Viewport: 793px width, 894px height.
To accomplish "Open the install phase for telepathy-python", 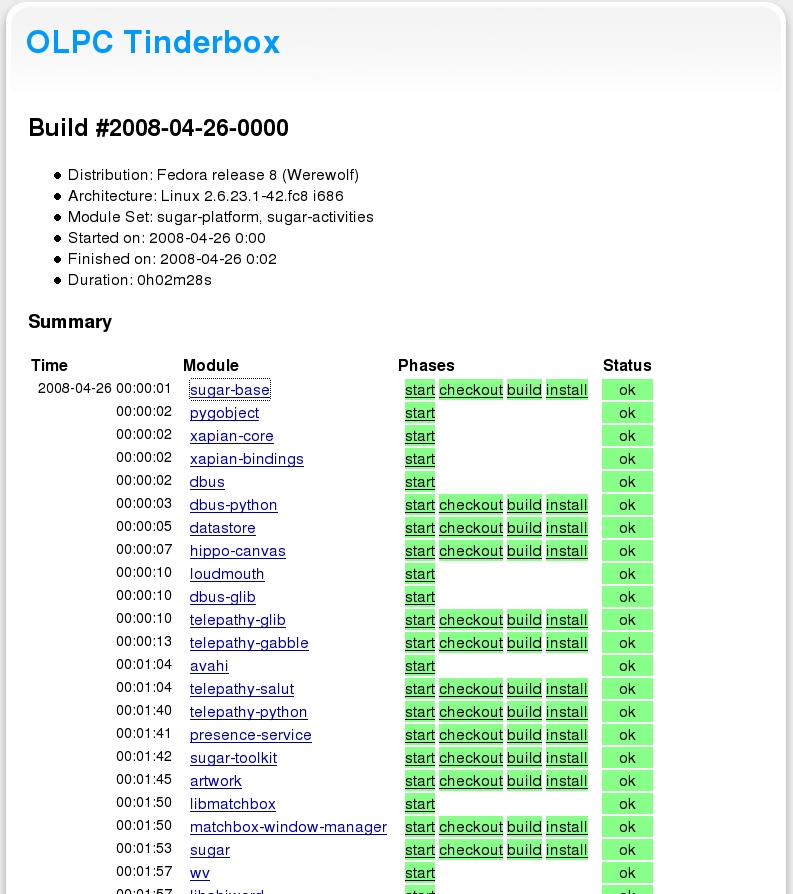I will pyautogui.click(x=567, y=712).
